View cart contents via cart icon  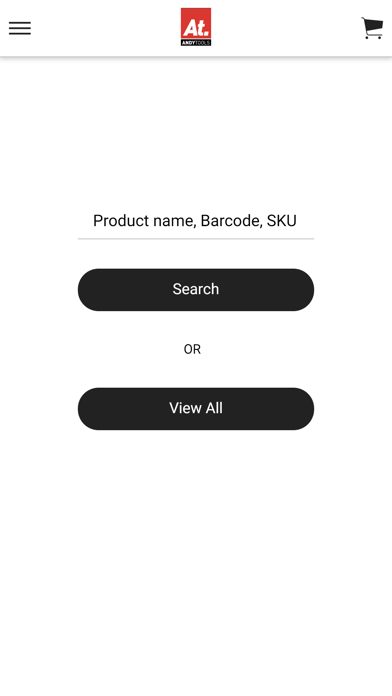(x=372, y=28)
